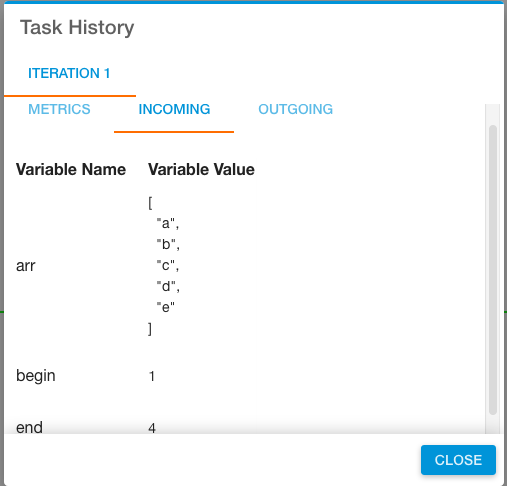
Task: Click the "b" array element
Action: click(x=168, y=244)
